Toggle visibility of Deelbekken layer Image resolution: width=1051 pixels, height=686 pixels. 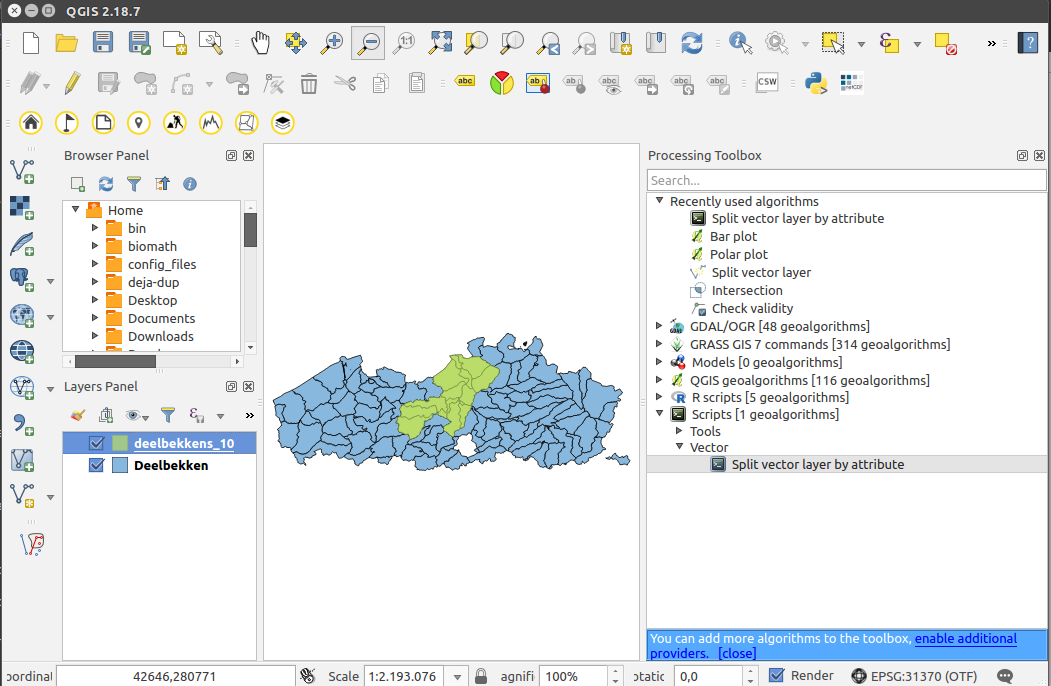pos(97,465)
